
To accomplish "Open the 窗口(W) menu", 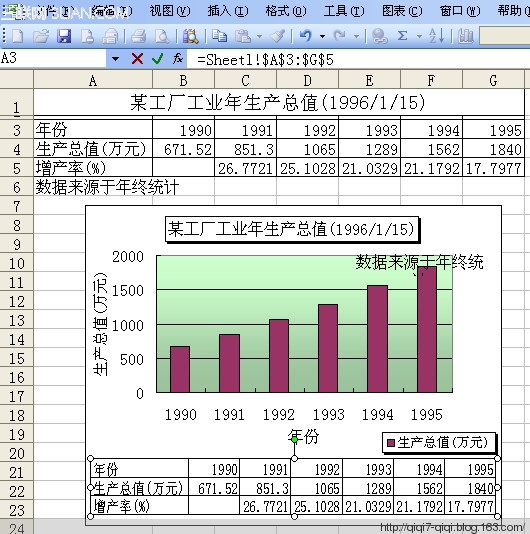I will tap(460, 12).
